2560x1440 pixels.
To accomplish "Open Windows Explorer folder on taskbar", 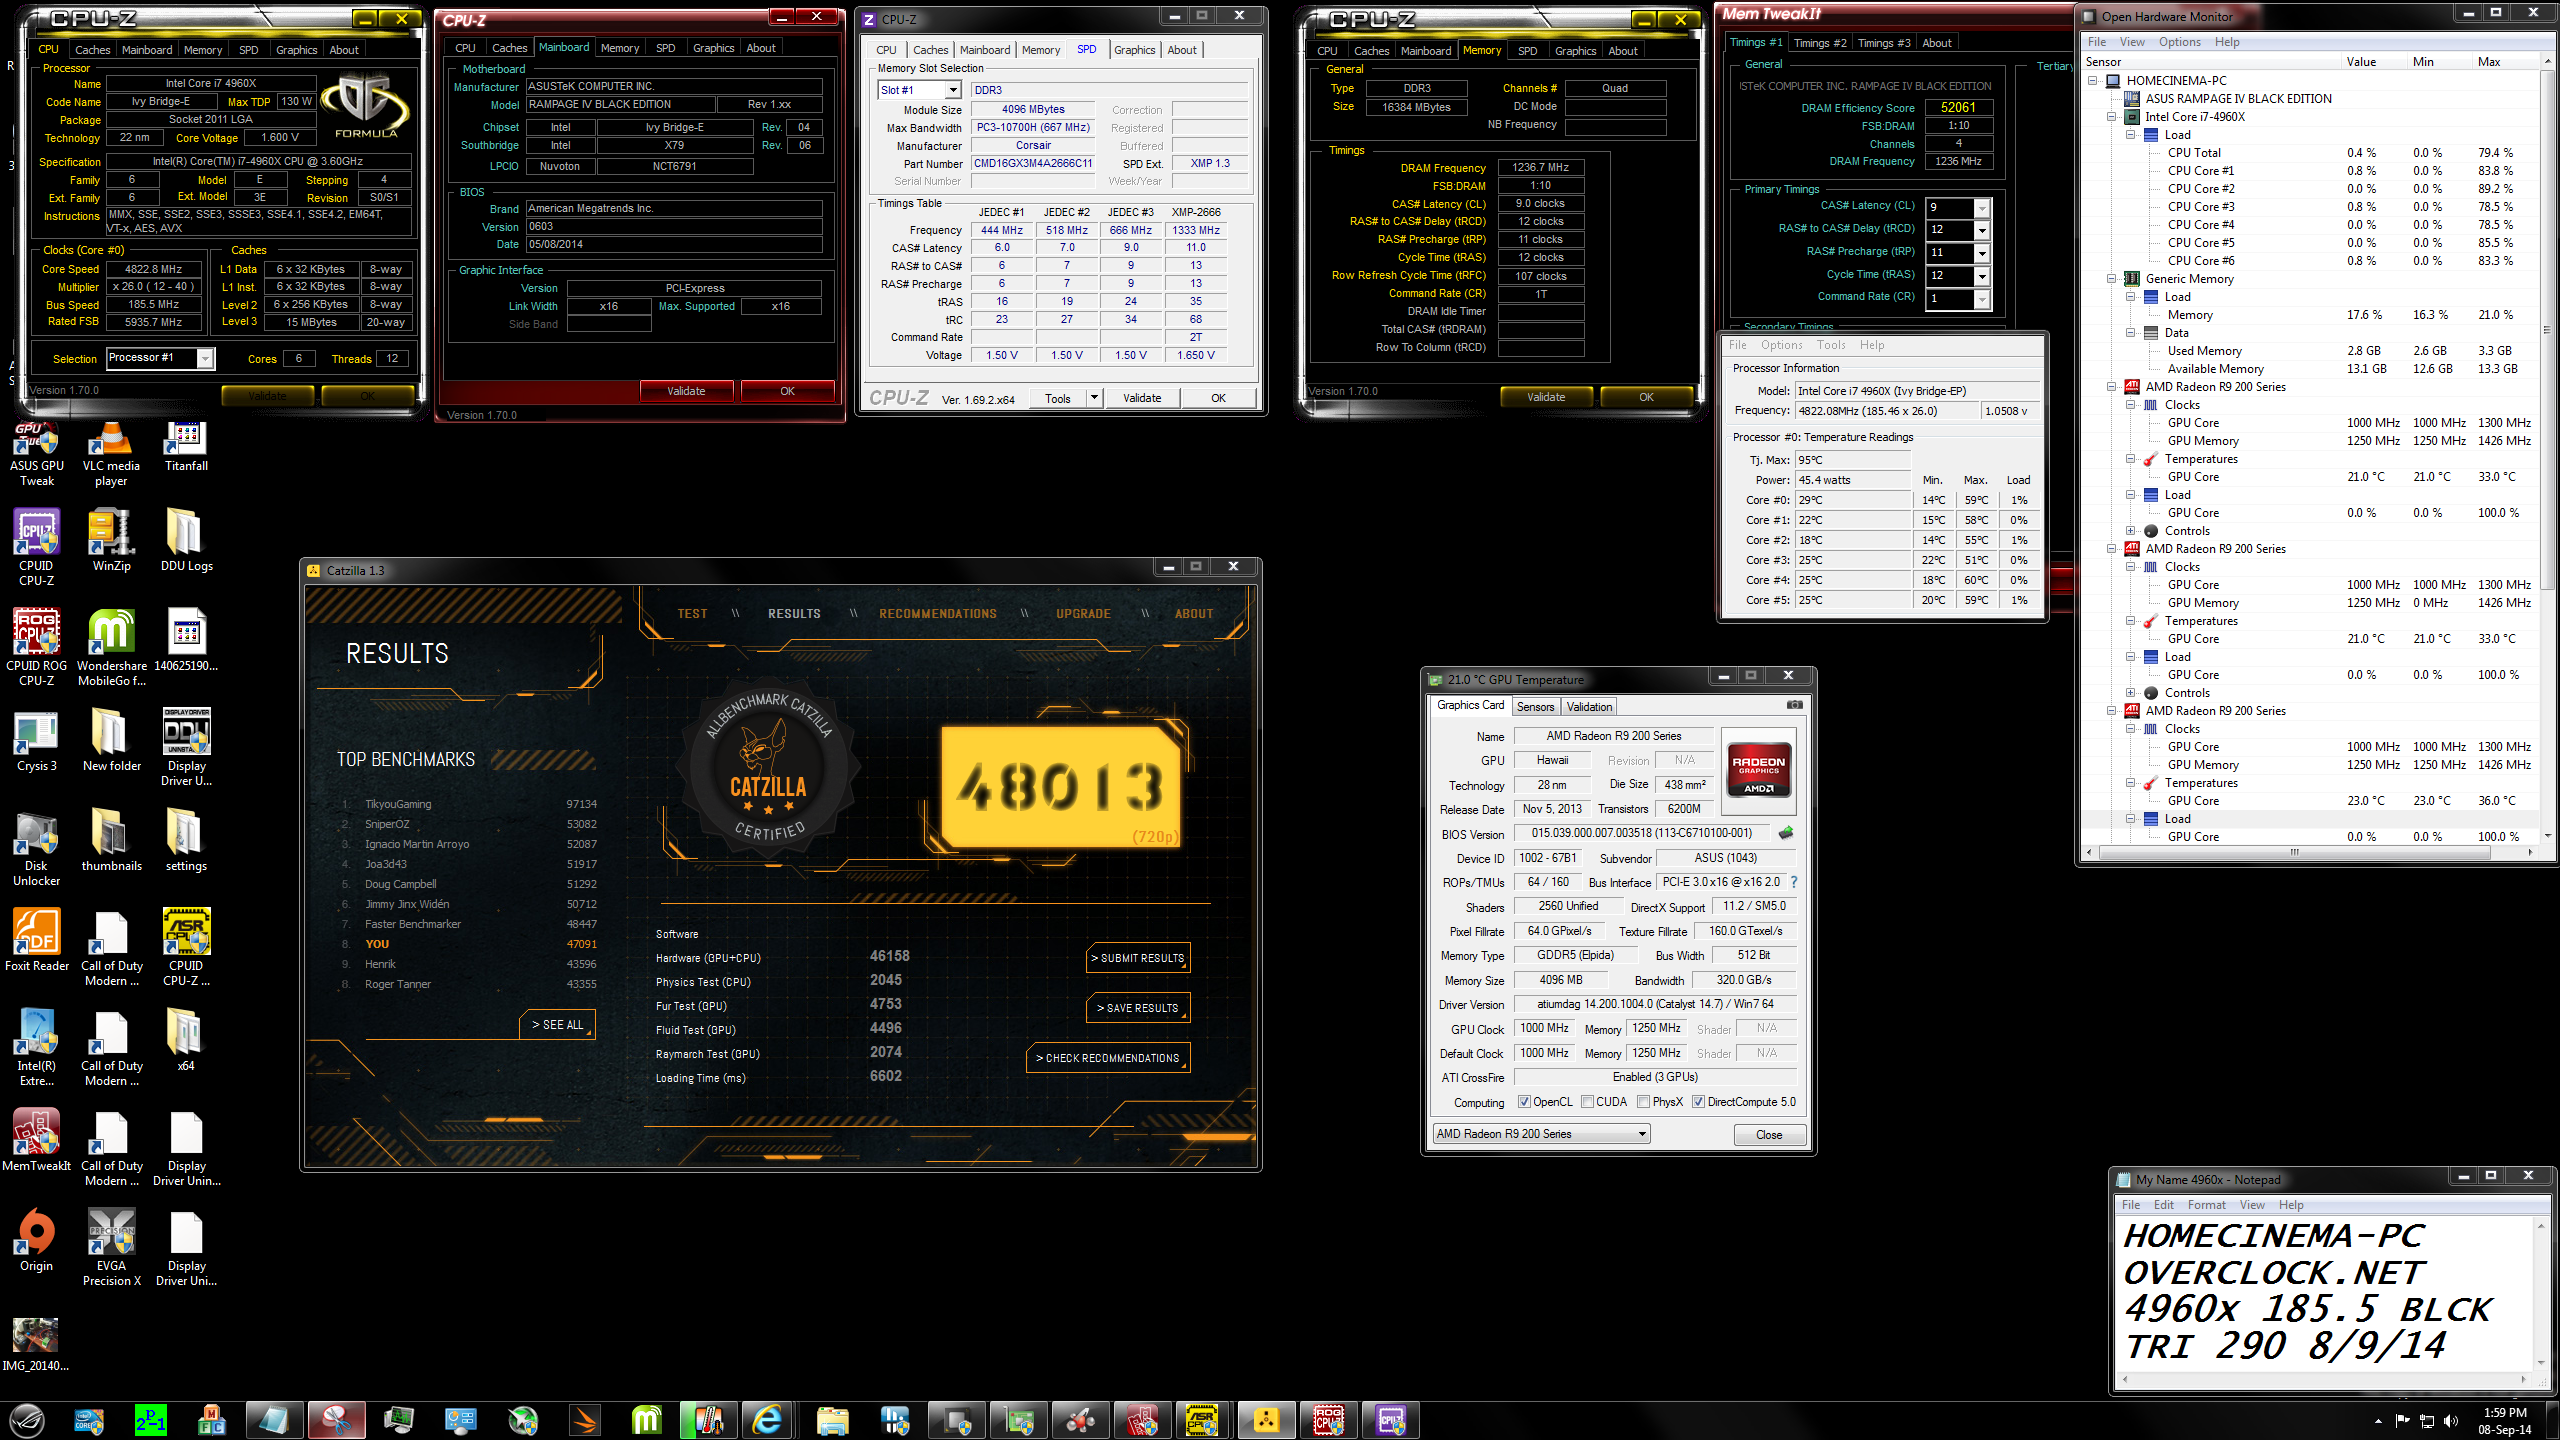I will [x=832, y=1420].
